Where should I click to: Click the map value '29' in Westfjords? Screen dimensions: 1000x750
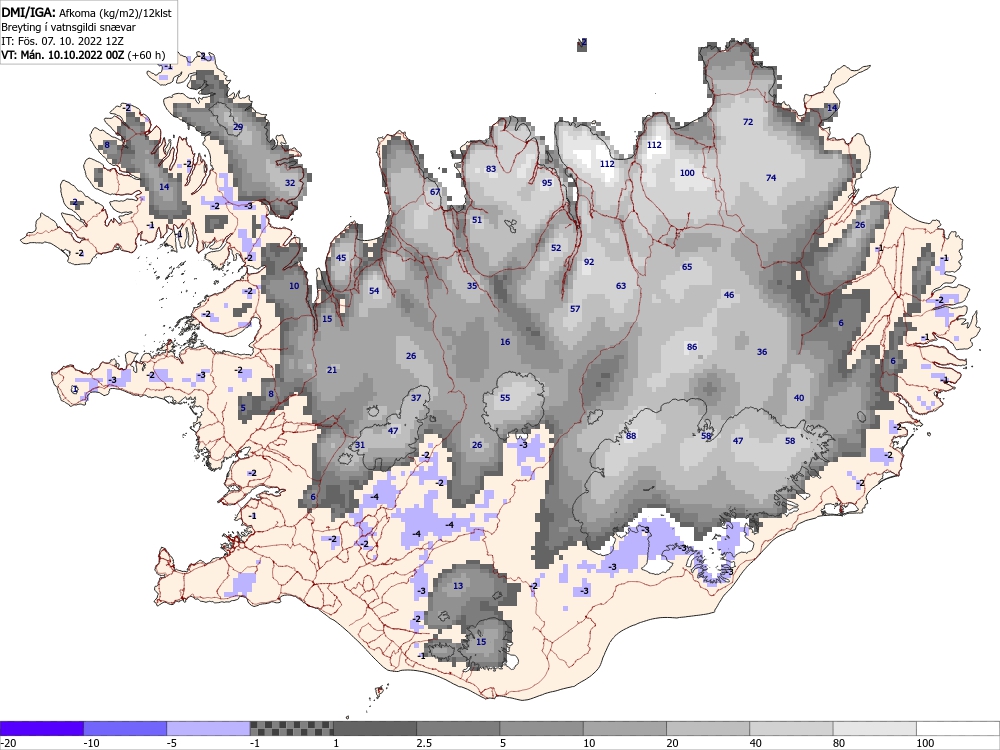238,128
